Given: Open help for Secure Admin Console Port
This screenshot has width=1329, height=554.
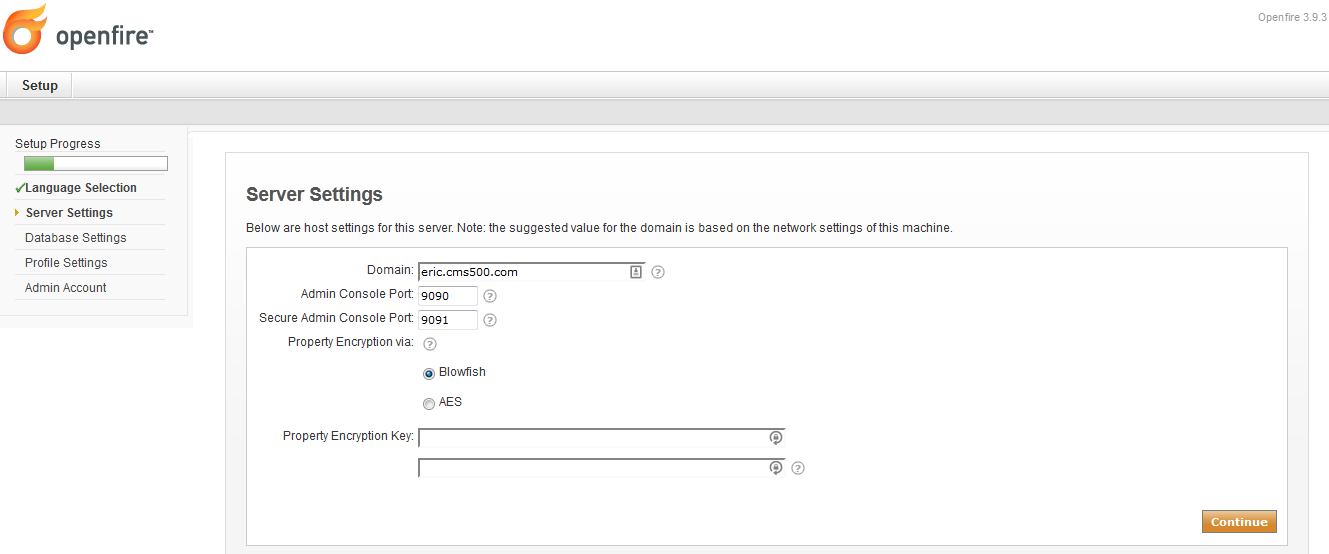Looking at the screenshot, I should [490, 320].
